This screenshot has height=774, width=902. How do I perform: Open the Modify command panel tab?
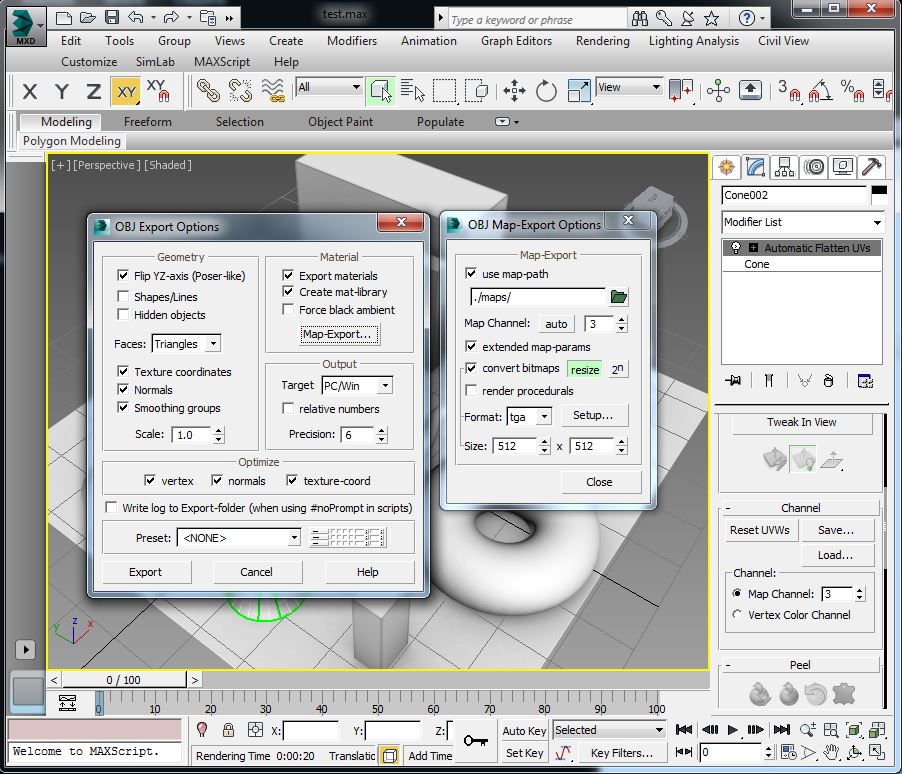[x=755, y=167]
